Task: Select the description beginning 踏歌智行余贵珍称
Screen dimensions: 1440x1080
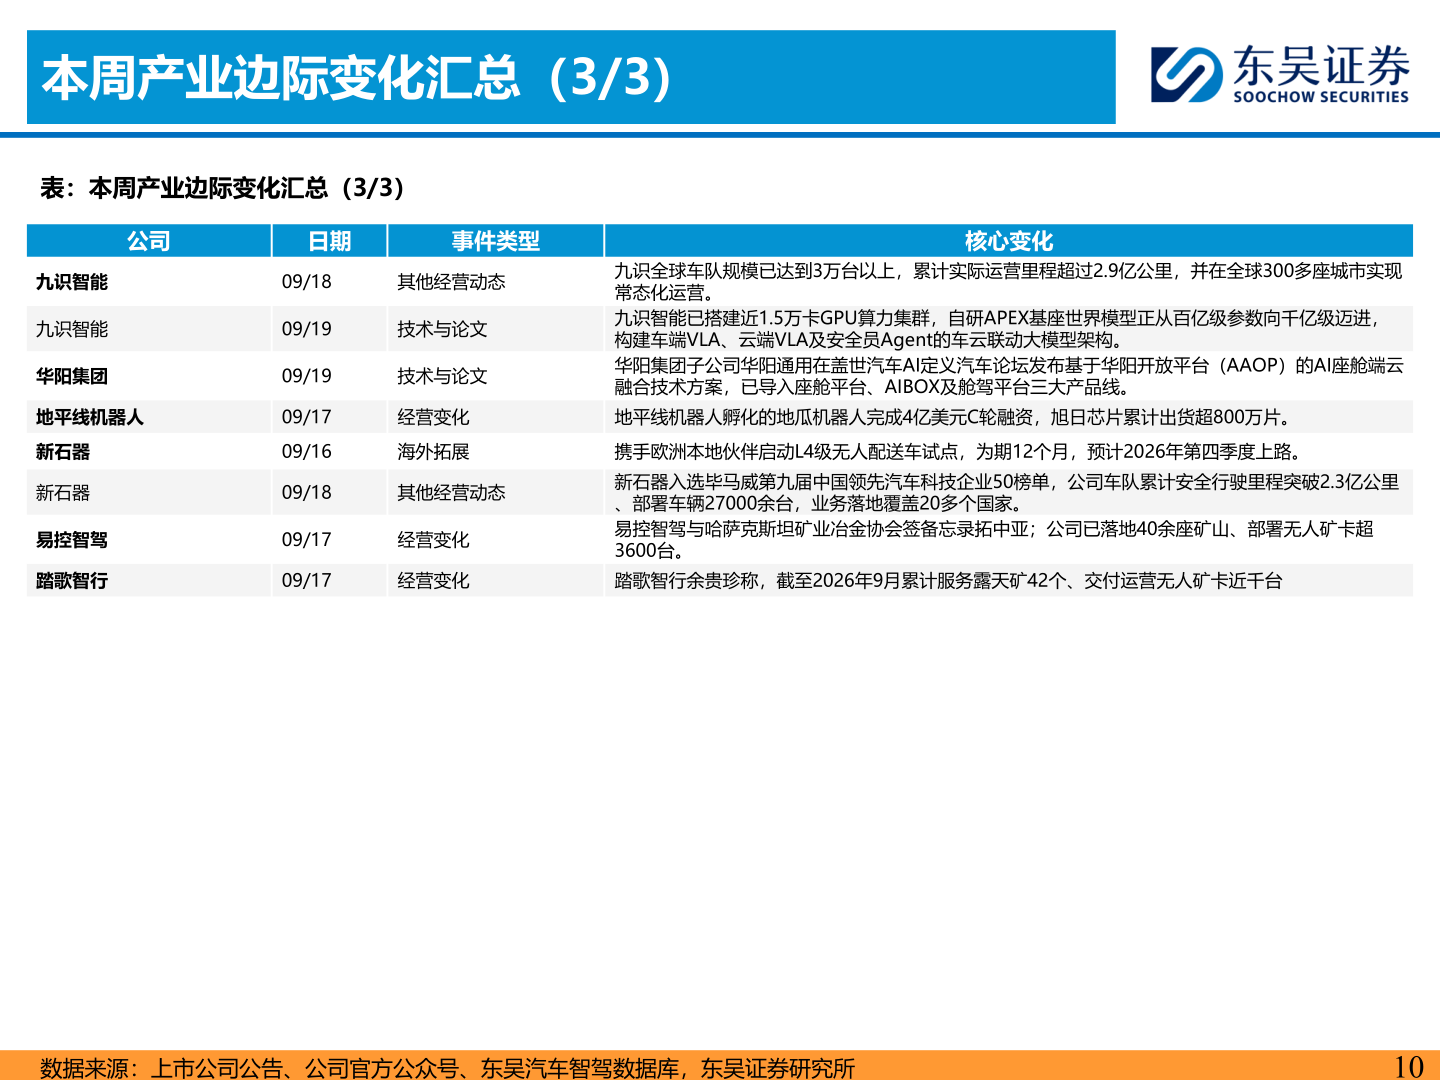Action: pyautogui.click(x=948, y=581)
